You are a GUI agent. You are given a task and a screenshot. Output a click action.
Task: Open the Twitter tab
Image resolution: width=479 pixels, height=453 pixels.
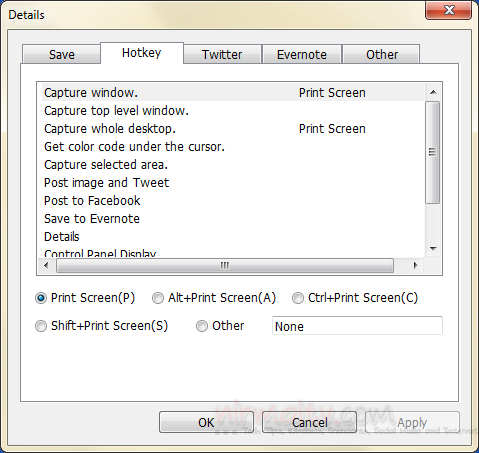click(222, 54)
